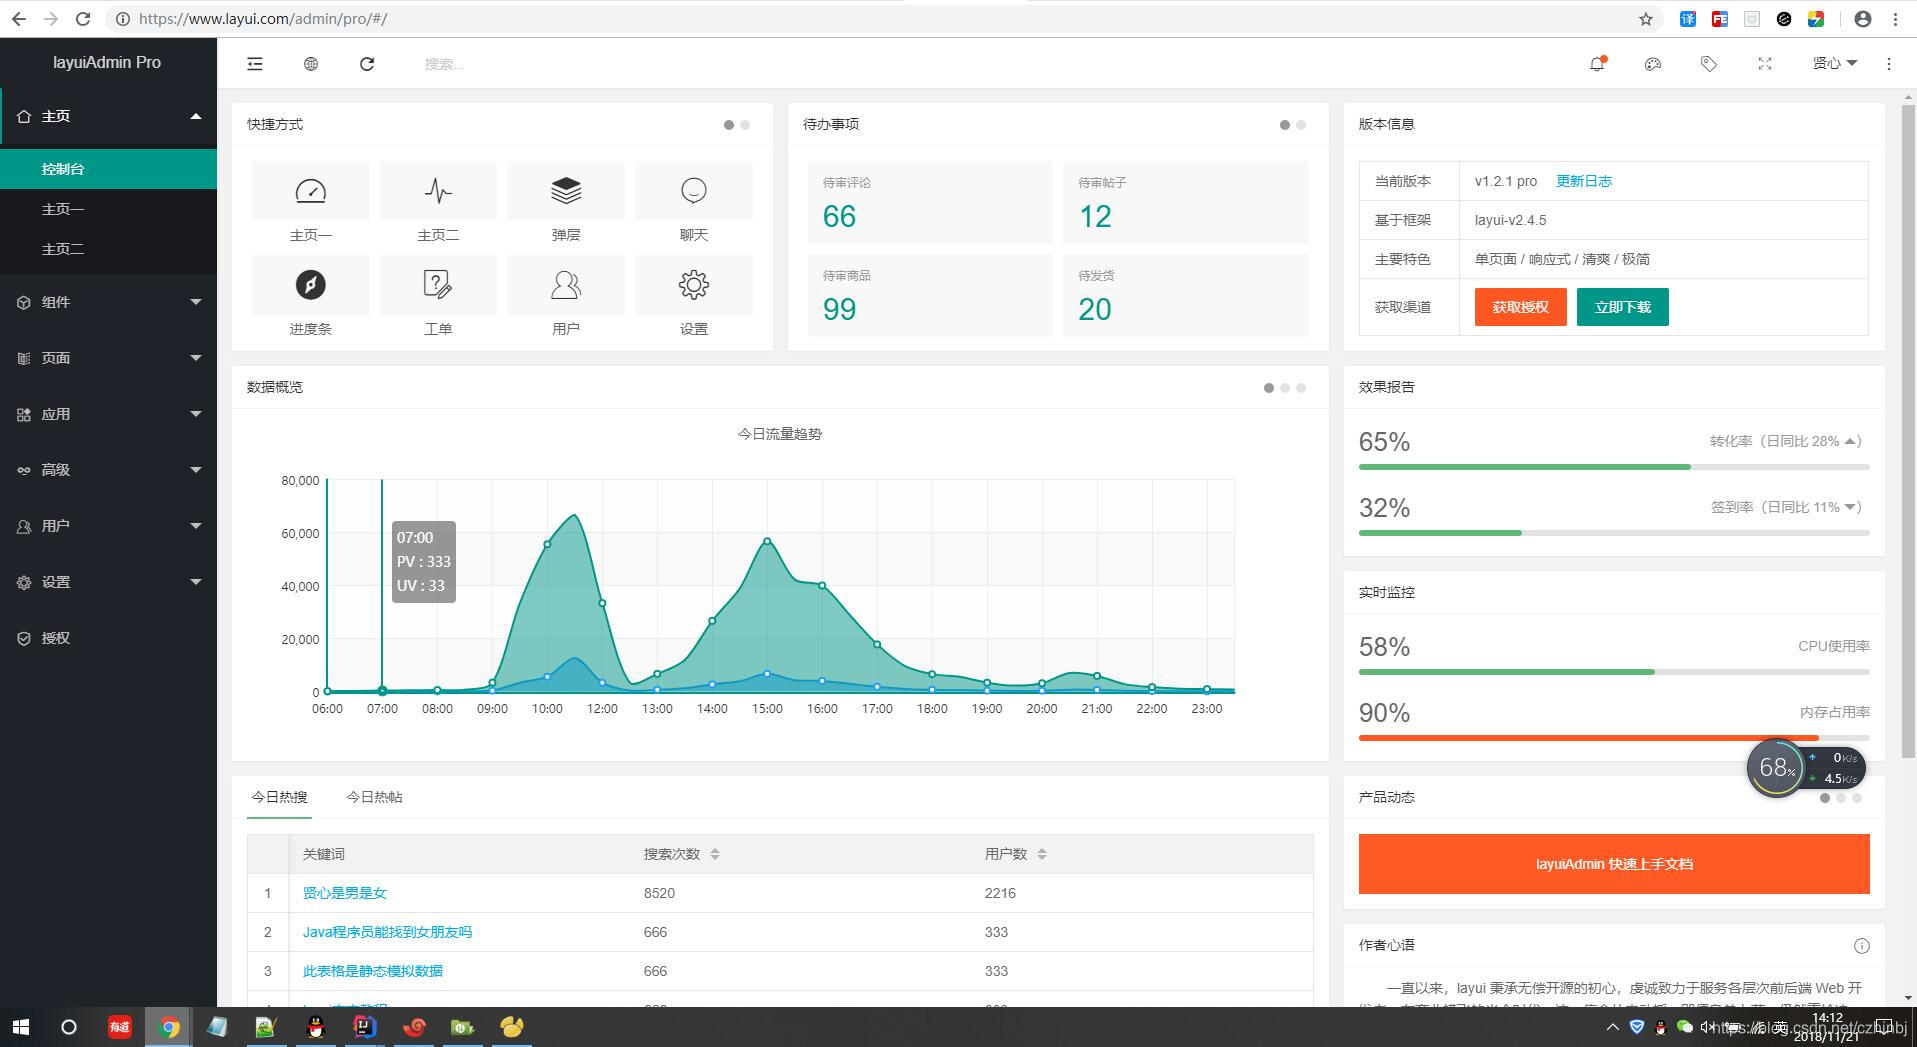Open the 主页一 dashboard shortcut icon
Viewport: 1917px width, 1047px height.
(311, 191)
